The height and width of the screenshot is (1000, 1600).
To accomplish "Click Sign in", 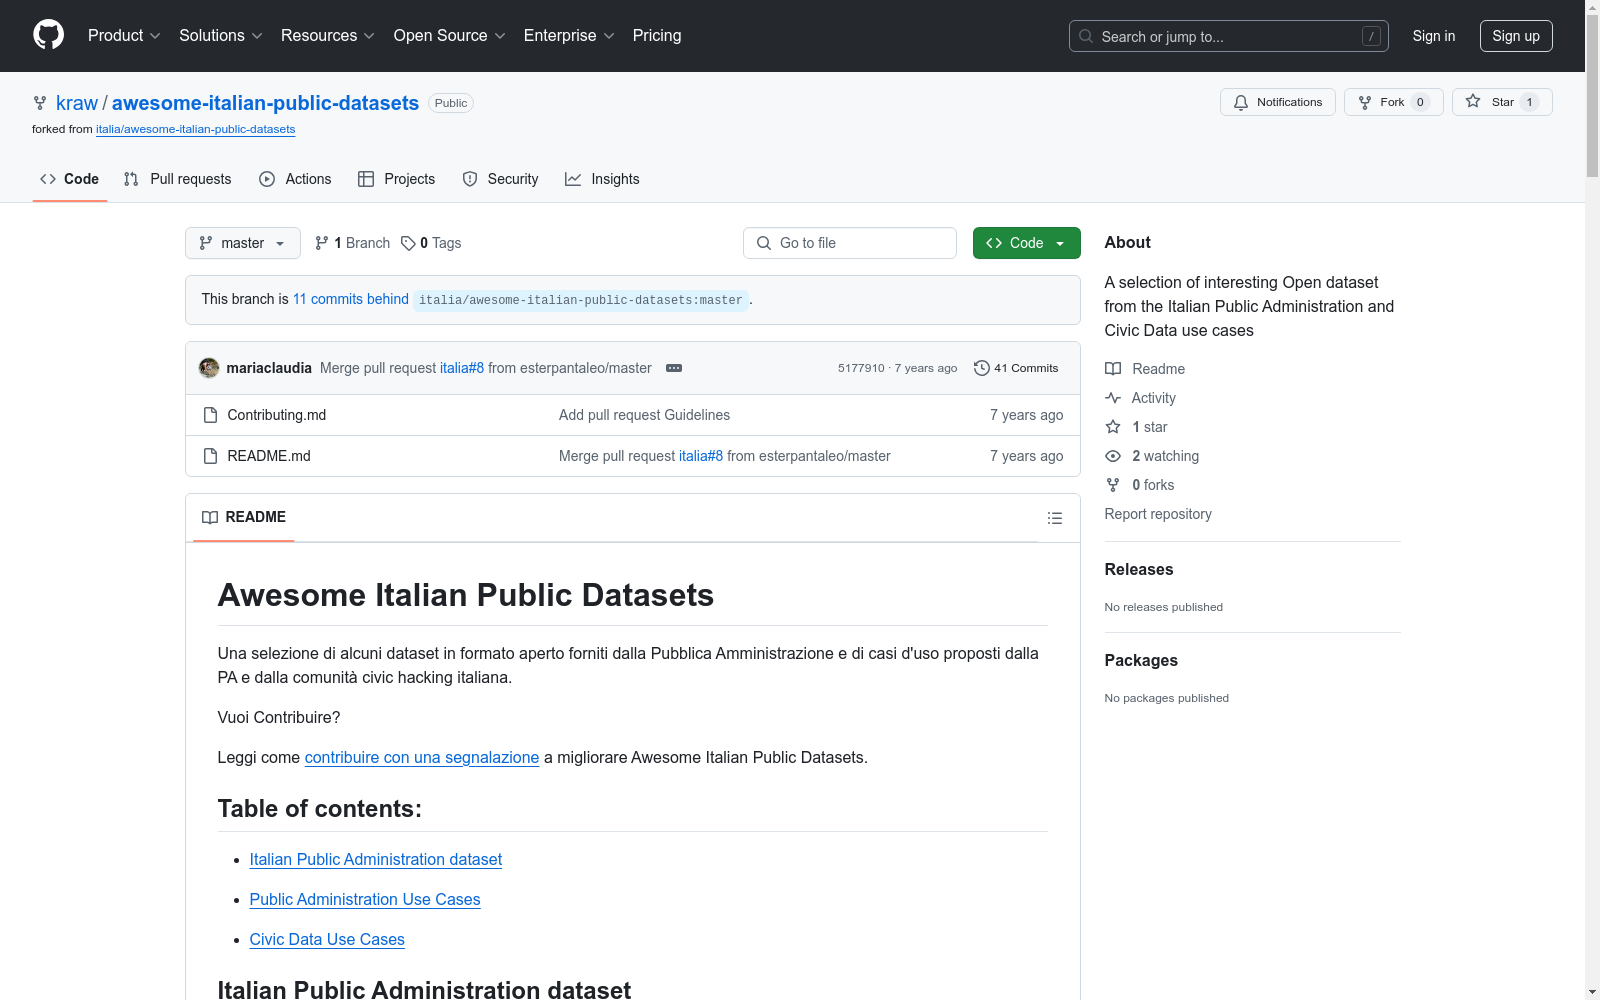I will coord(1434,36).
